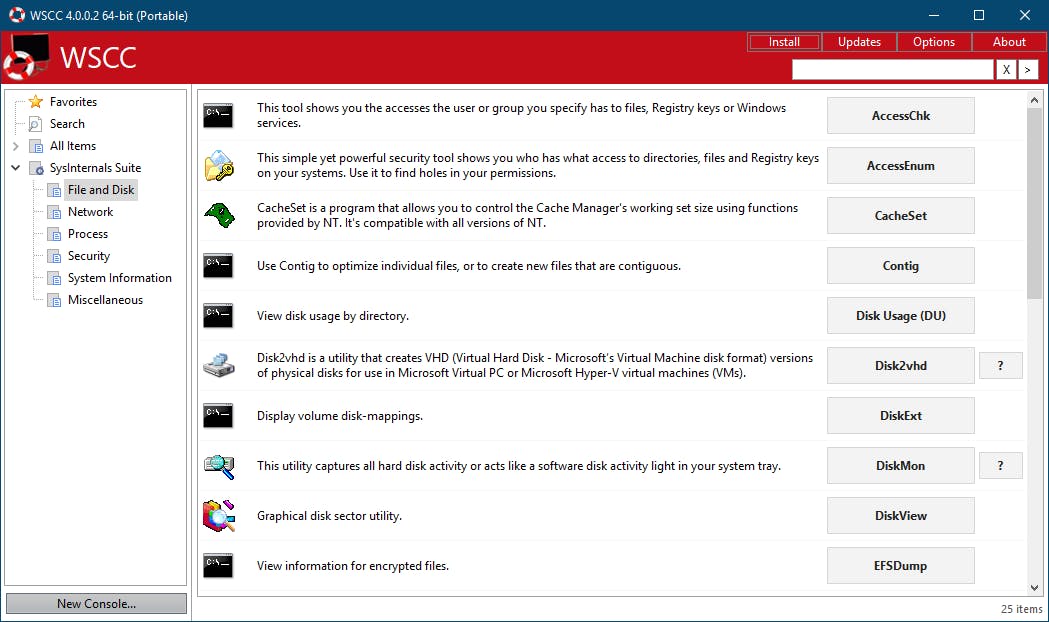Click the EFSDump command prompt icon
The height and width of the screenshot is (622, 1049).
click(x=218, y=566)
